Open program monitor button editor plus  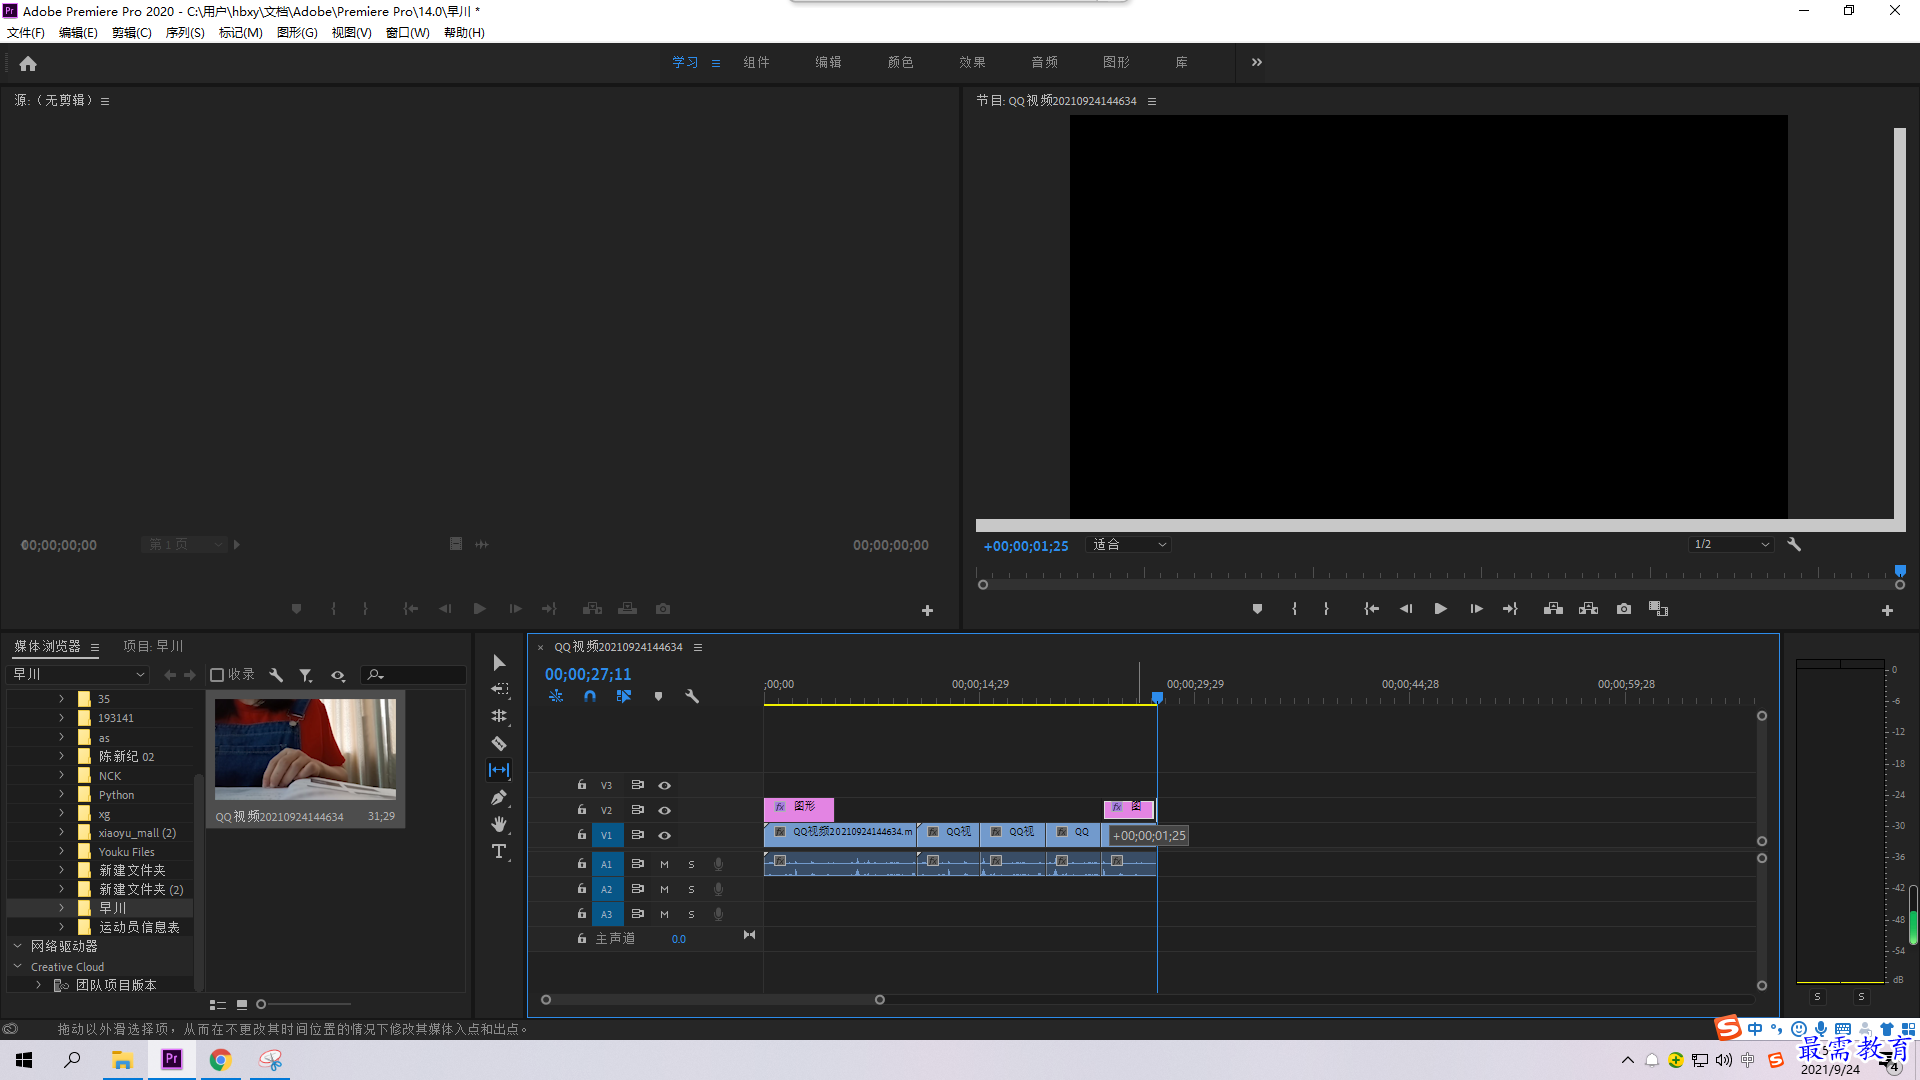click(x=1887, y=610)
